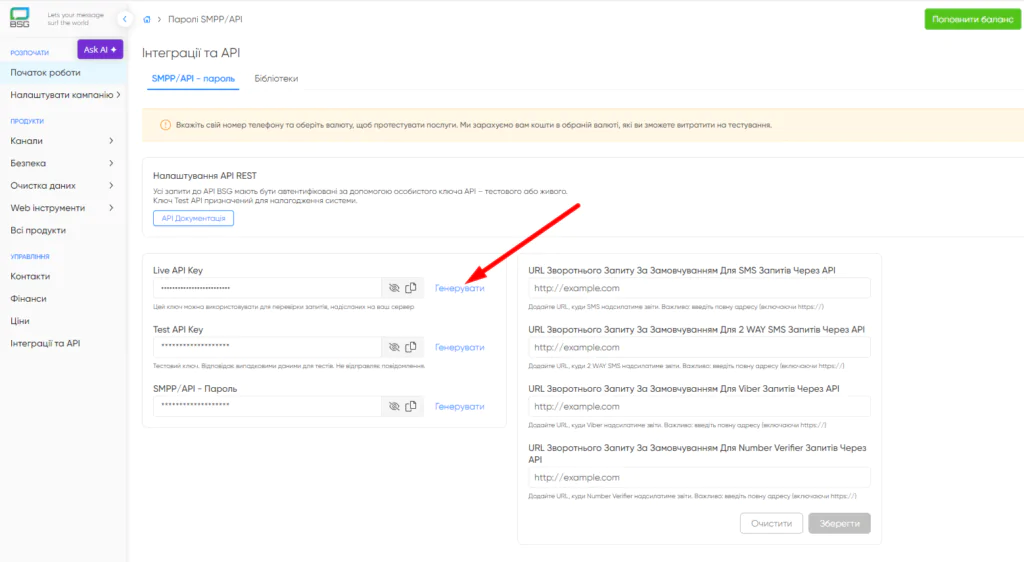1024x562 pixels.
Task: Collapse sidebar with the chevron arrow button
Action: [x=125, y=19]
